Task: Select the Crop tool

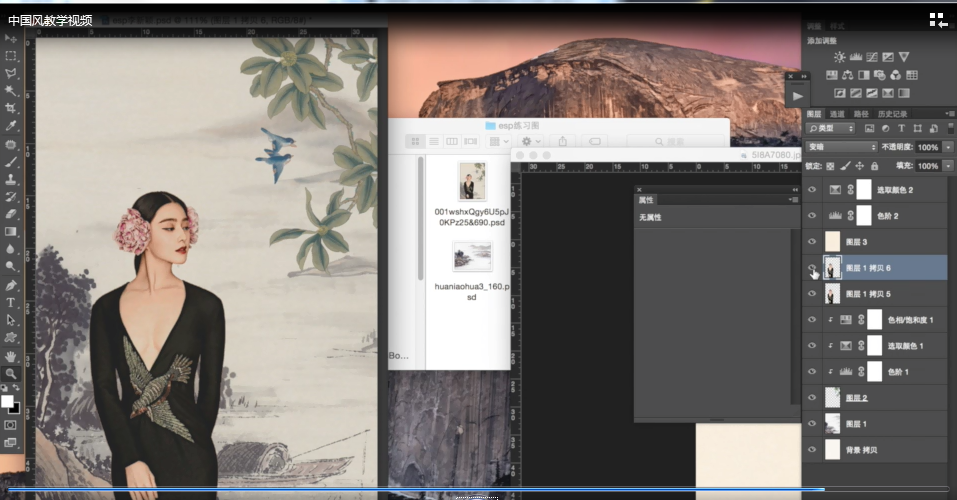Action: tap(11, 108)
